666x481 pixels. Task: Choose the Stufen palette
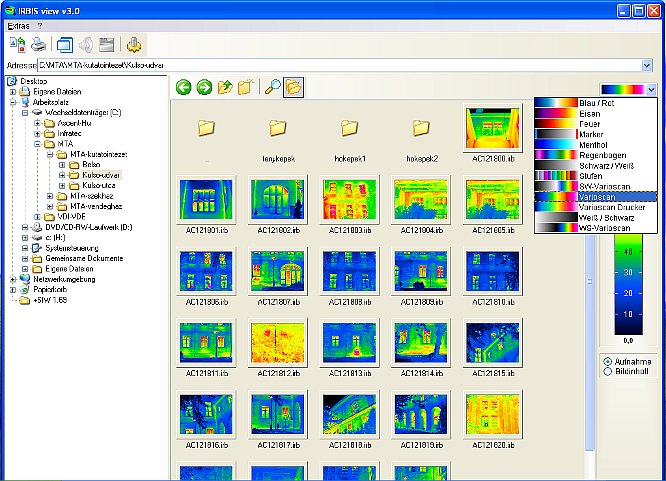click(x=595, y=175)
